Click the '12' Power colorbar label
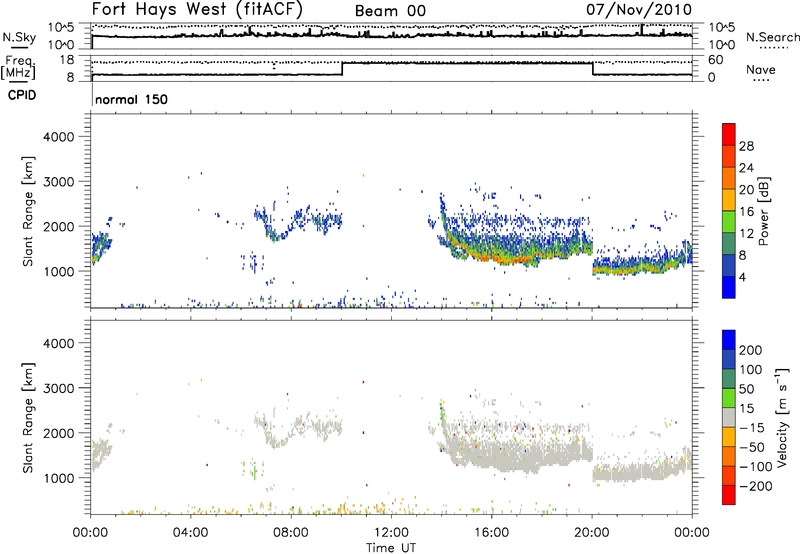This screenshot has width=800, height=554. pyautogui.click(x=746, y=234)
